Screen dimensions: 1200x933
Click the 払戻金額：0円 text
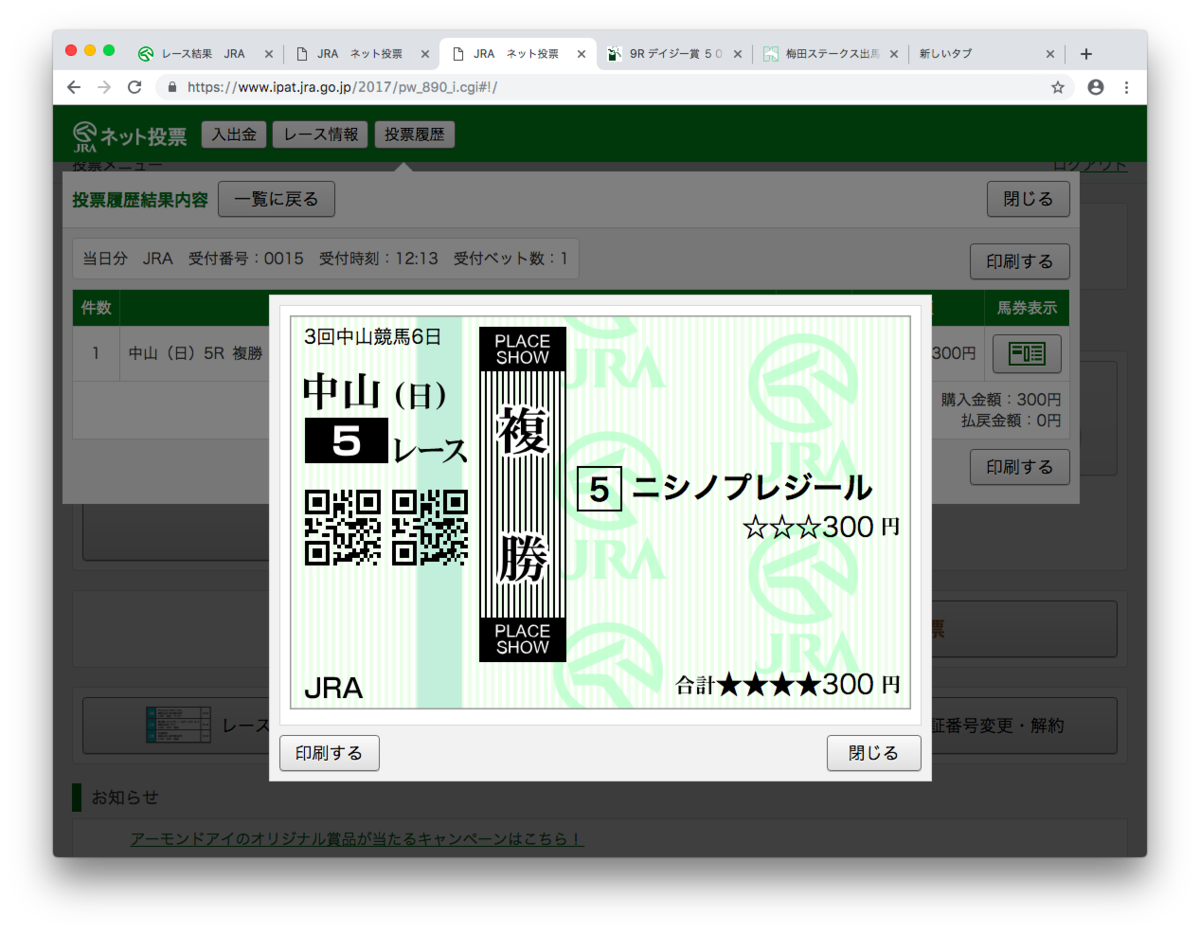pos(1011,421)
